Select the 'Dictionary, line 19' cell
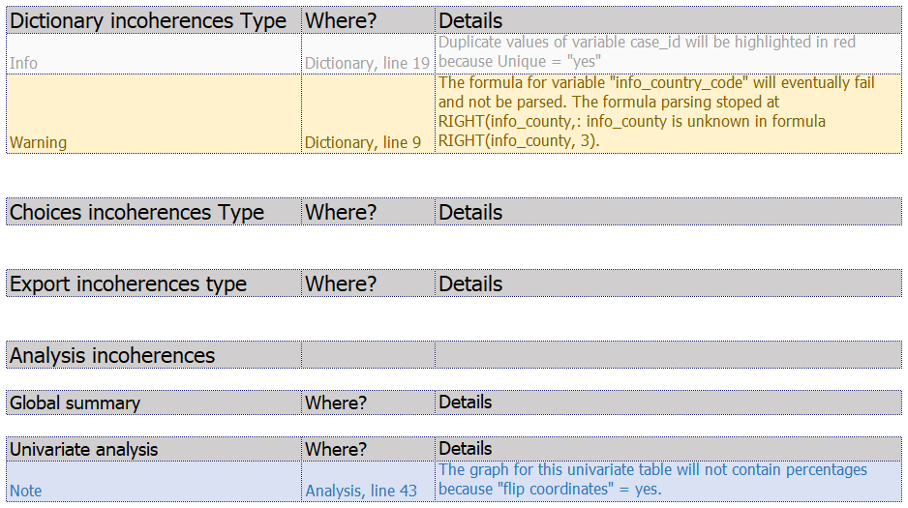 coord(368,54)
